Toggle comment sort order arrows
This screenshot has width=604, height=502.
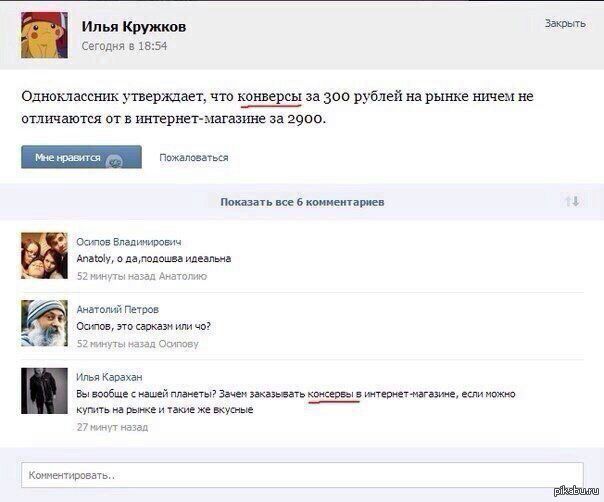pyautogui.click(x=572, y=201)
